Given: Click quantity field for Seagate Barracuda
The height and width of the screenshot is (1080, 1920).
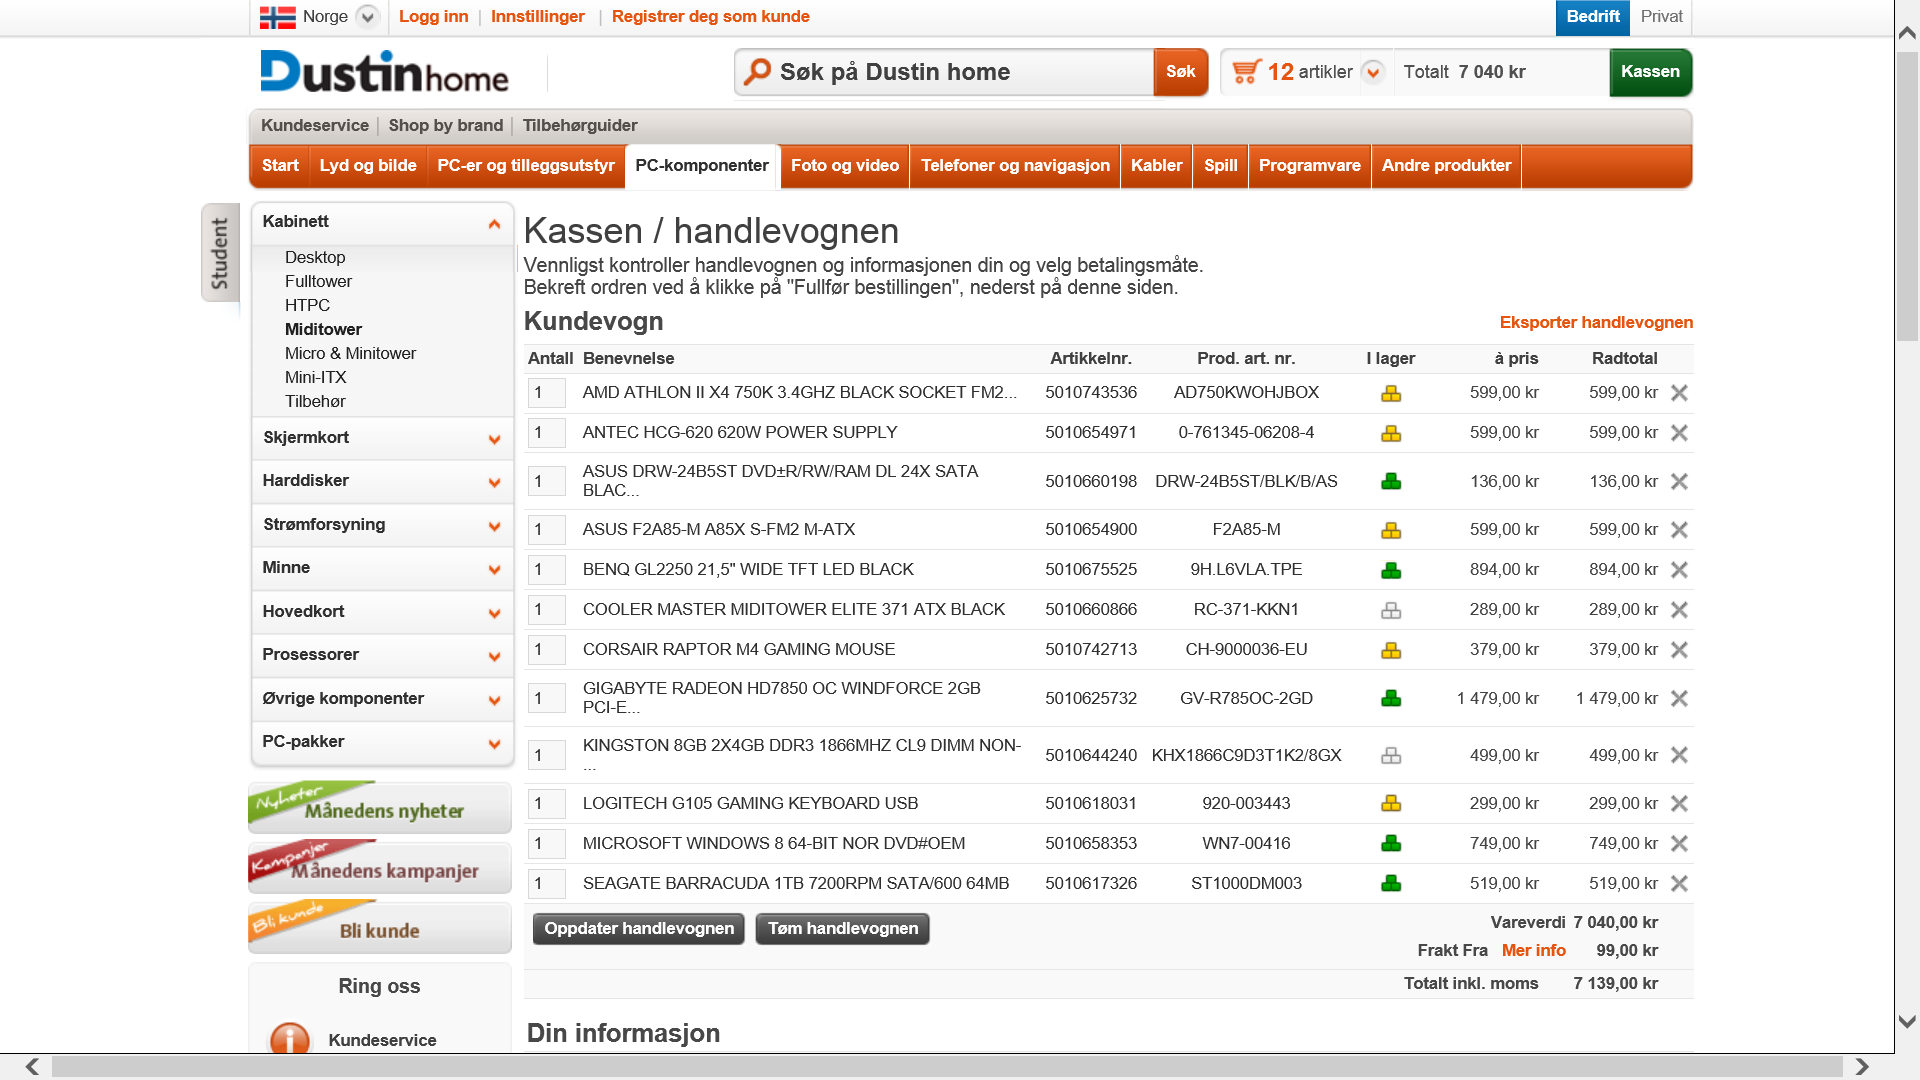Looking at the screenshot, I should coord(546,884).
